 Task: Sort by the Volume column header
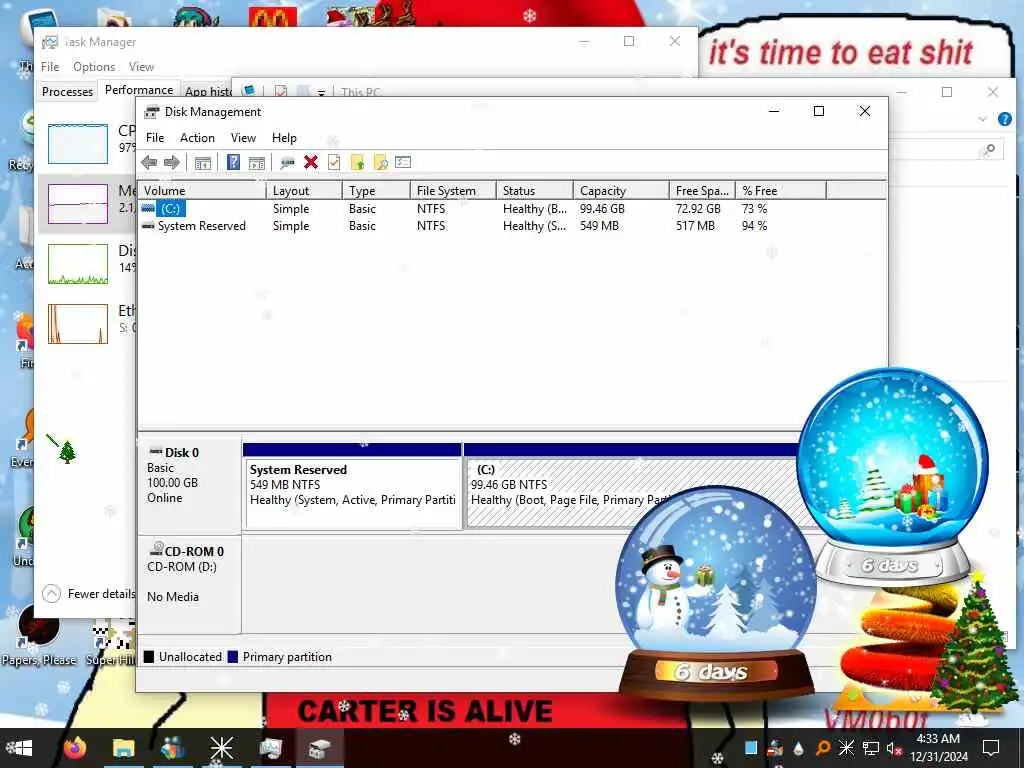(202, 191)
